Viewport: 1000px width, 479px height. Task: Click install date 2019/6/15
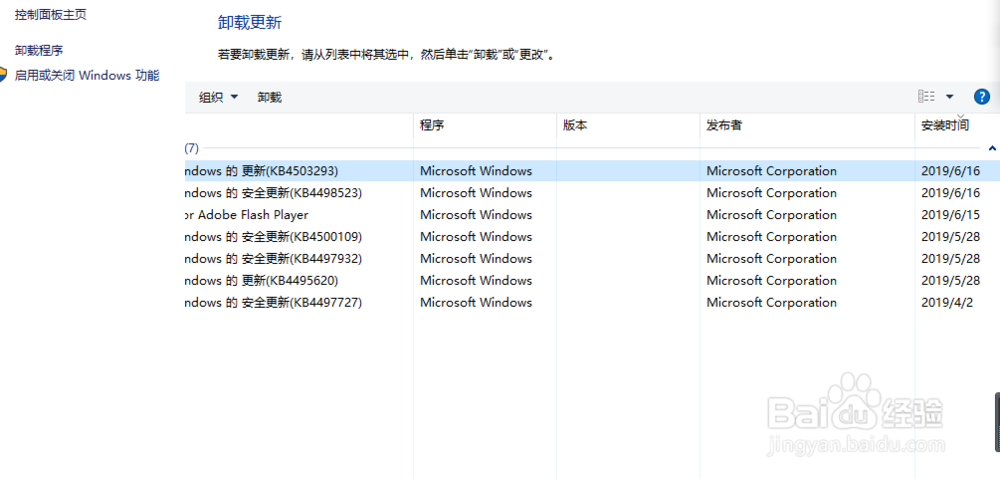(951, 215)
